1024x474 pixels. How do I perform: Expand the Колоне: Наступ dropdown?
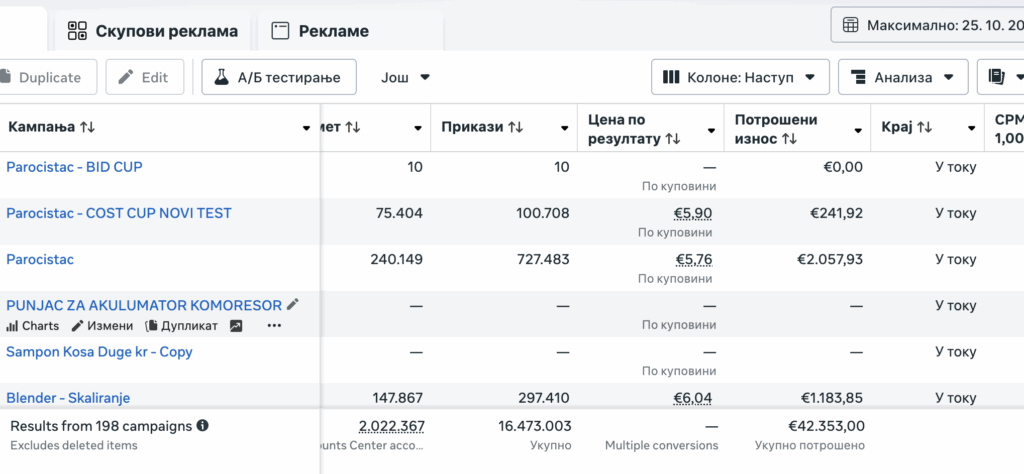point(740,77)
